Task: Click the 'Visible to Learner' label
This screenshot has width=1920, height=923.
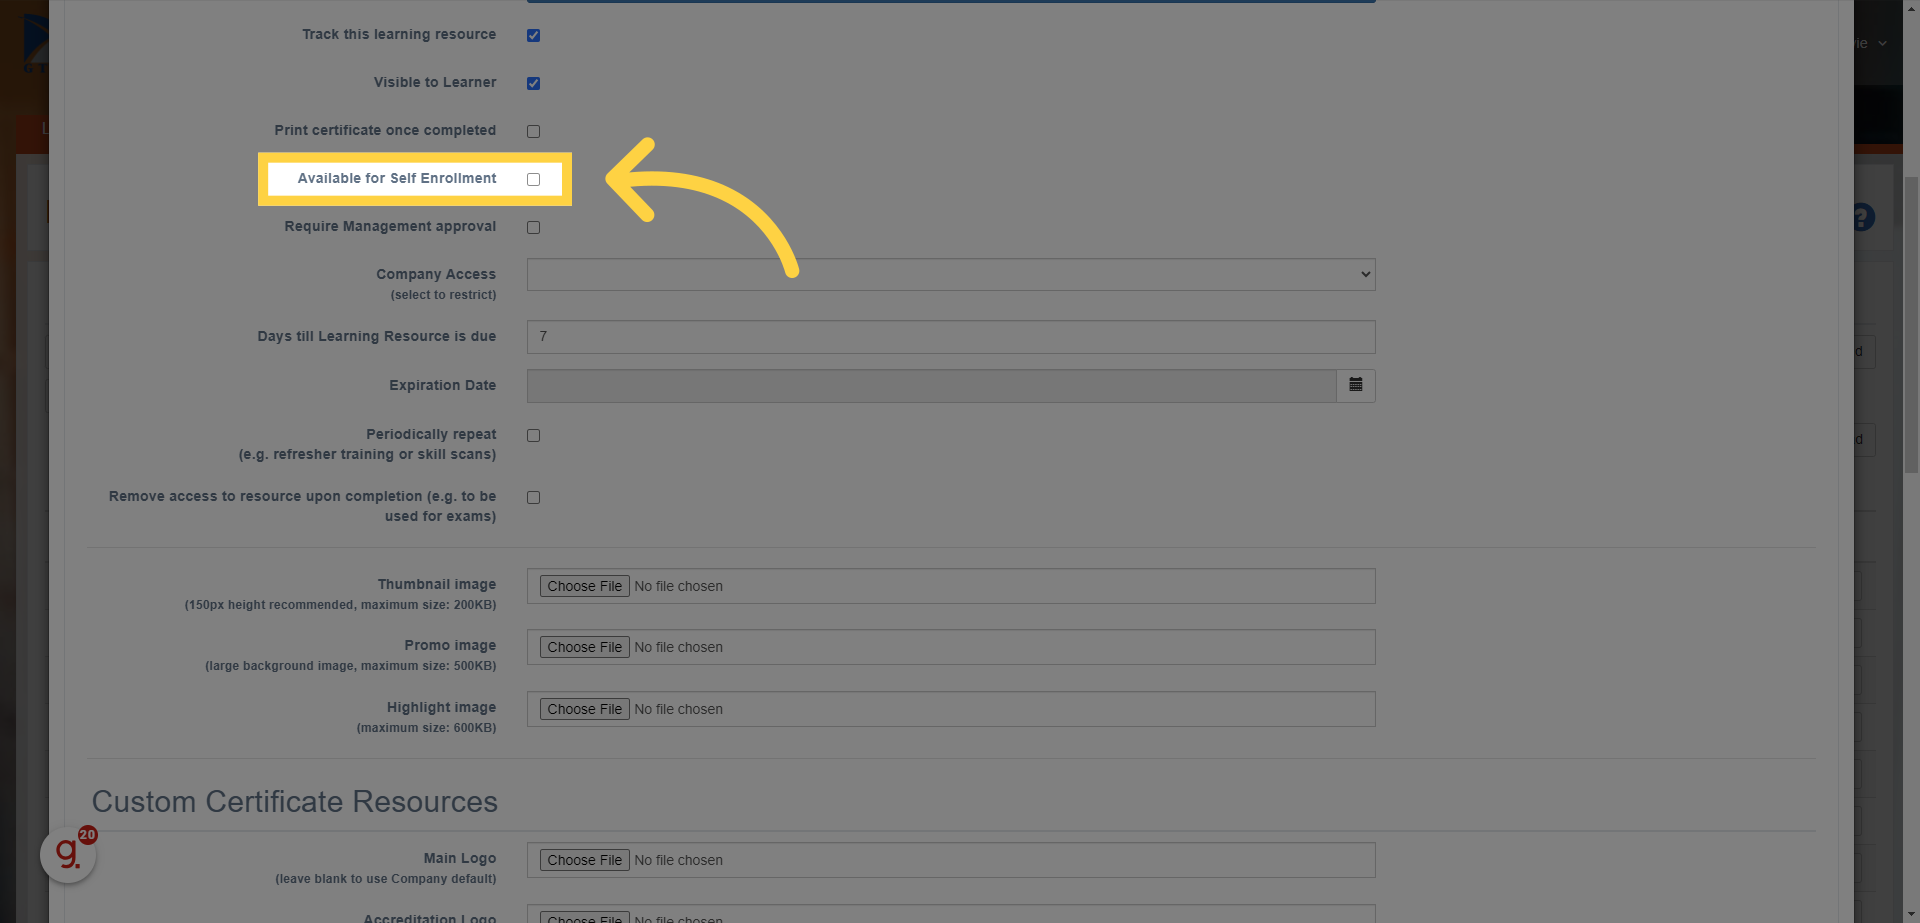Action: pyautogui.click(x=435, y=82)
